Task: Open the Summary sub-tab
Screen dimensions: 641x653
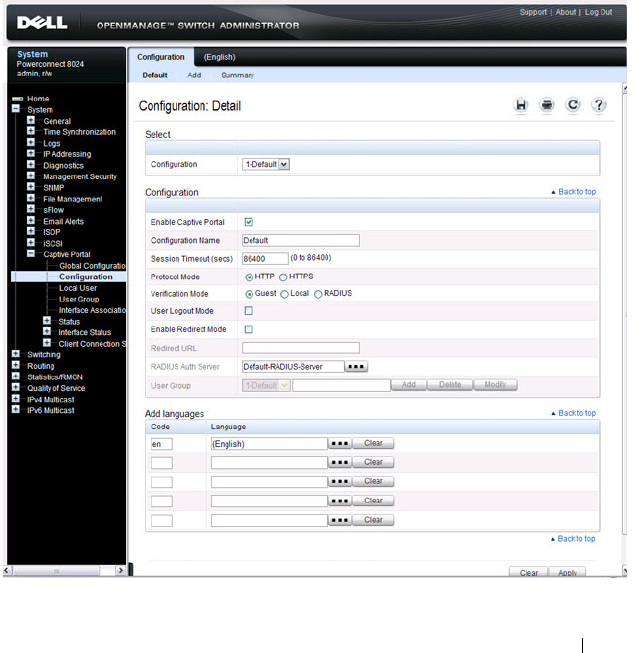Action: click(237, 75)
